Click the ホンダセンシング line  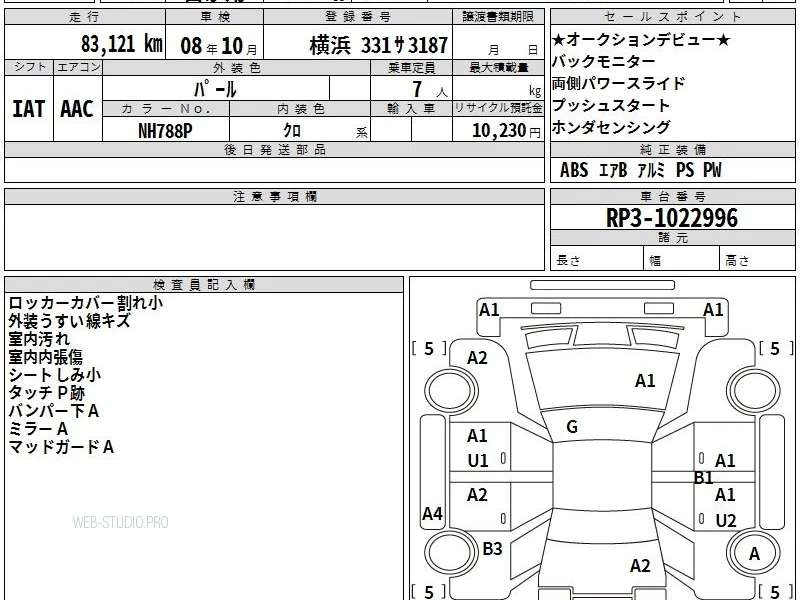coord(611,127)
